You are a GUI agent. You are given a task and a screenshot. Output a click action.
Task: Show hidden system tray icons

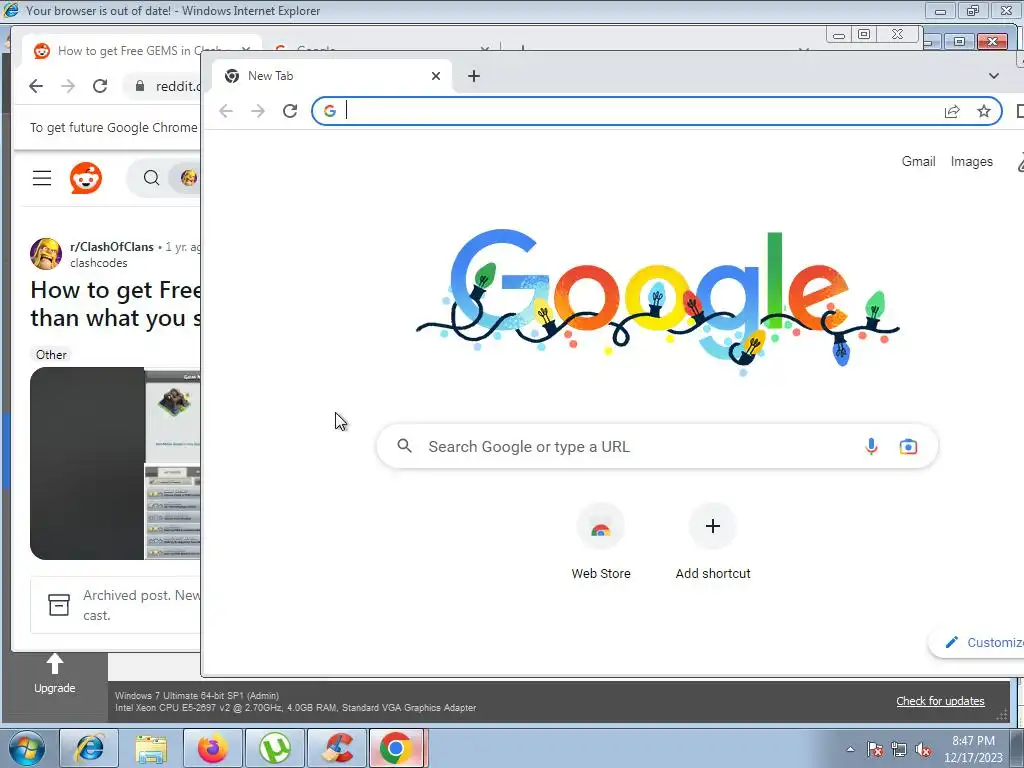850,749
